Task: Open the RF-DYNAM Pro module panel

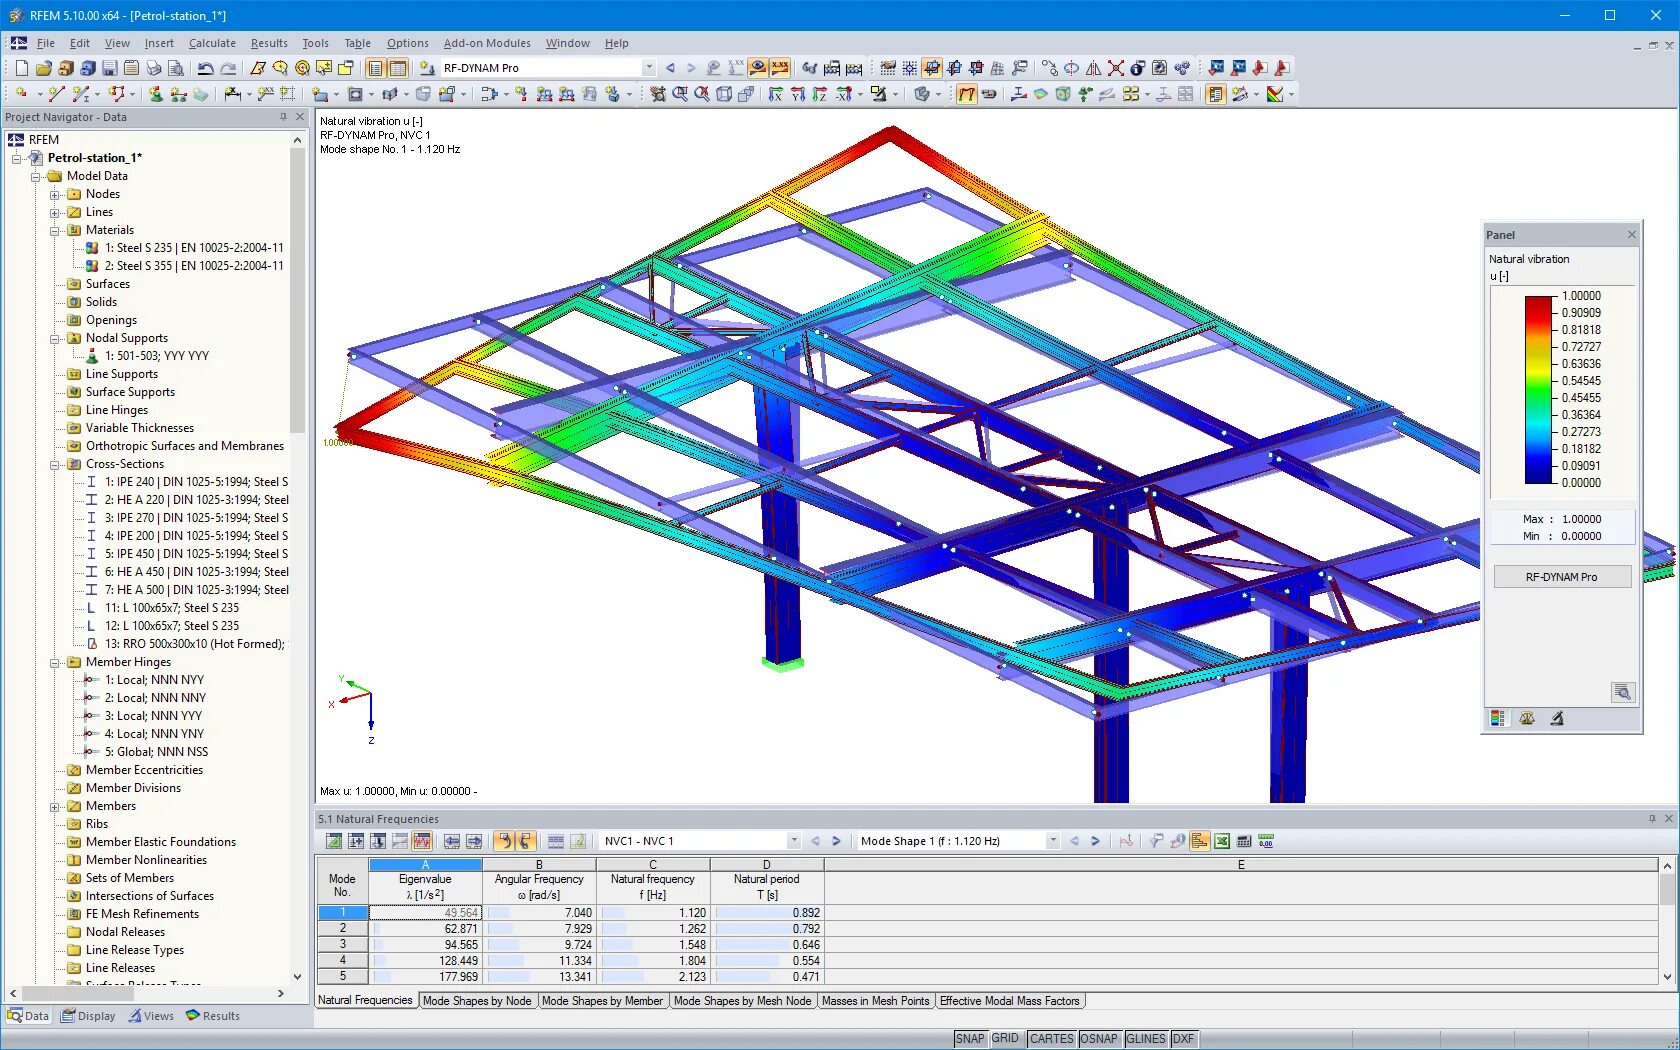Action: (x=1561, y=576)
